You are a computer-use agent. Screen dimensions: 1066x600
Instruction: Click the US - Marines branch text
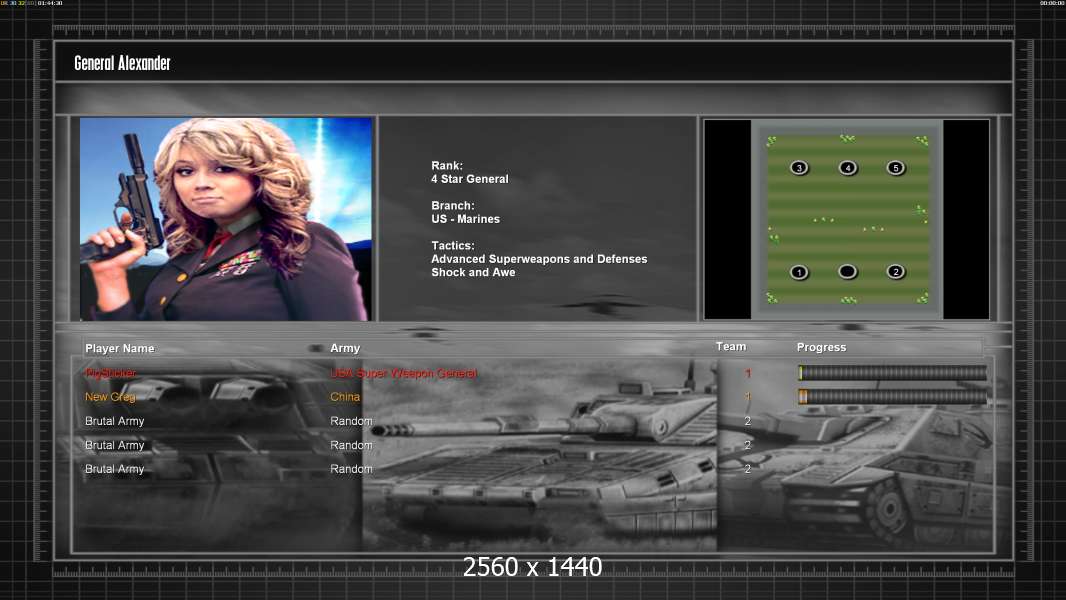click(465, 219)
